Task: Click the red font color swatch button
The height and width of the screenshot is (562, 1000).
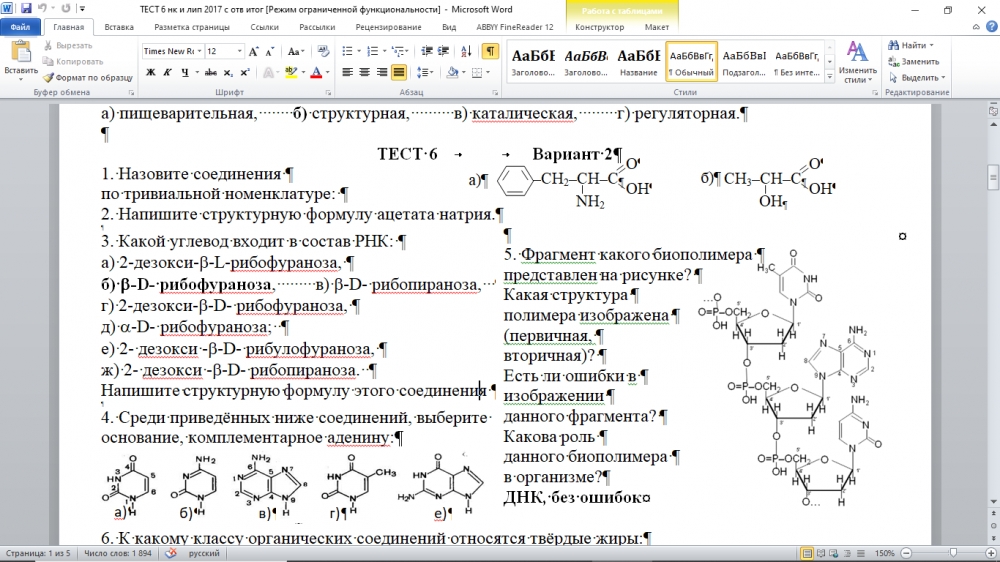Action: click(x=318, y=72)
